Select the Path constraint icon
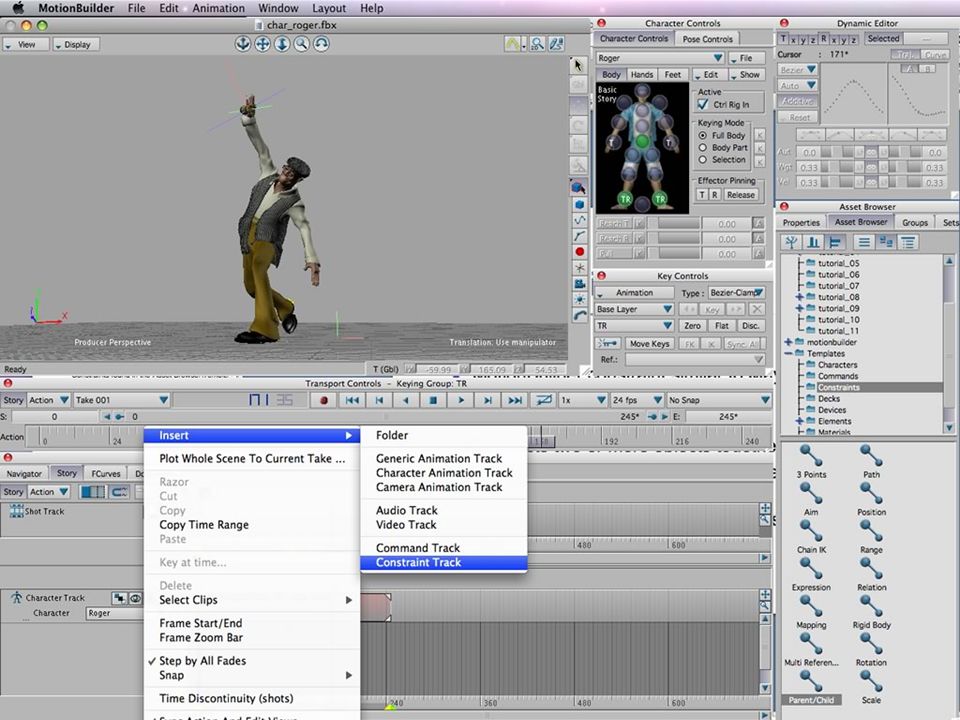 coord(871,456)
